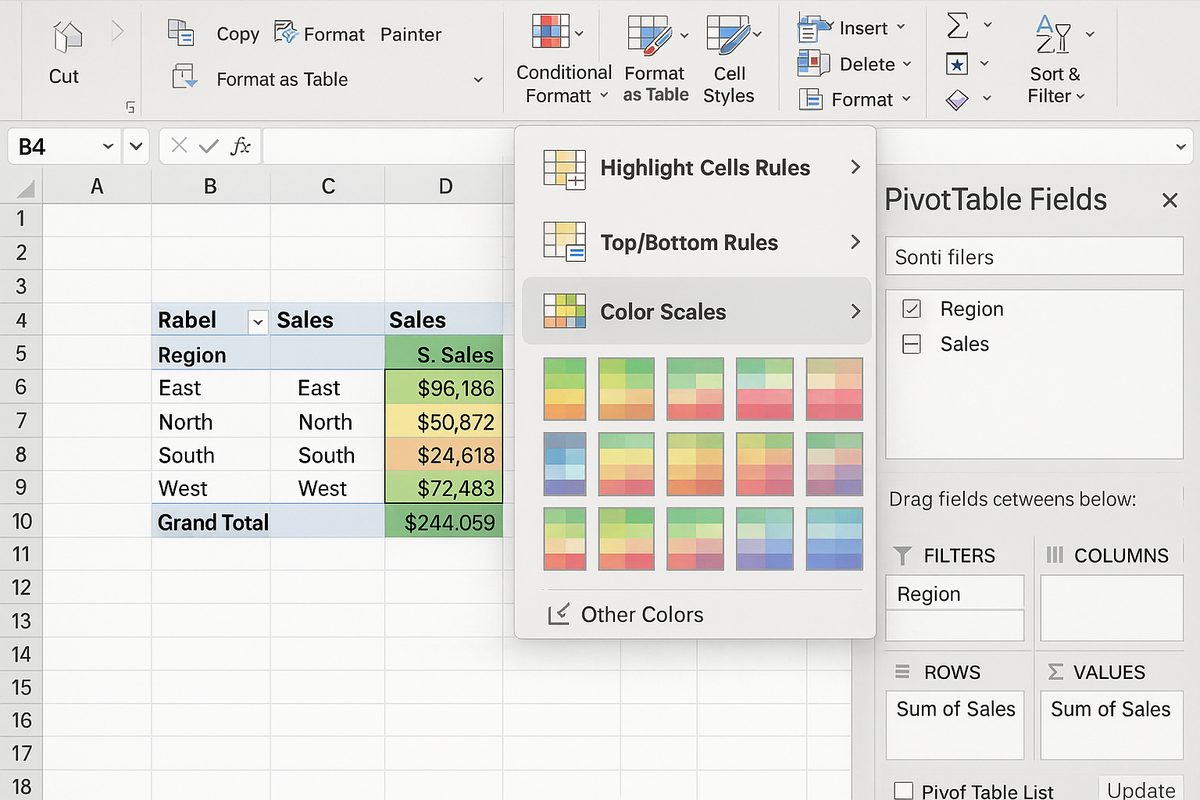
Task: Click the Cut clipboard icon
Action: tap(67, 36)
